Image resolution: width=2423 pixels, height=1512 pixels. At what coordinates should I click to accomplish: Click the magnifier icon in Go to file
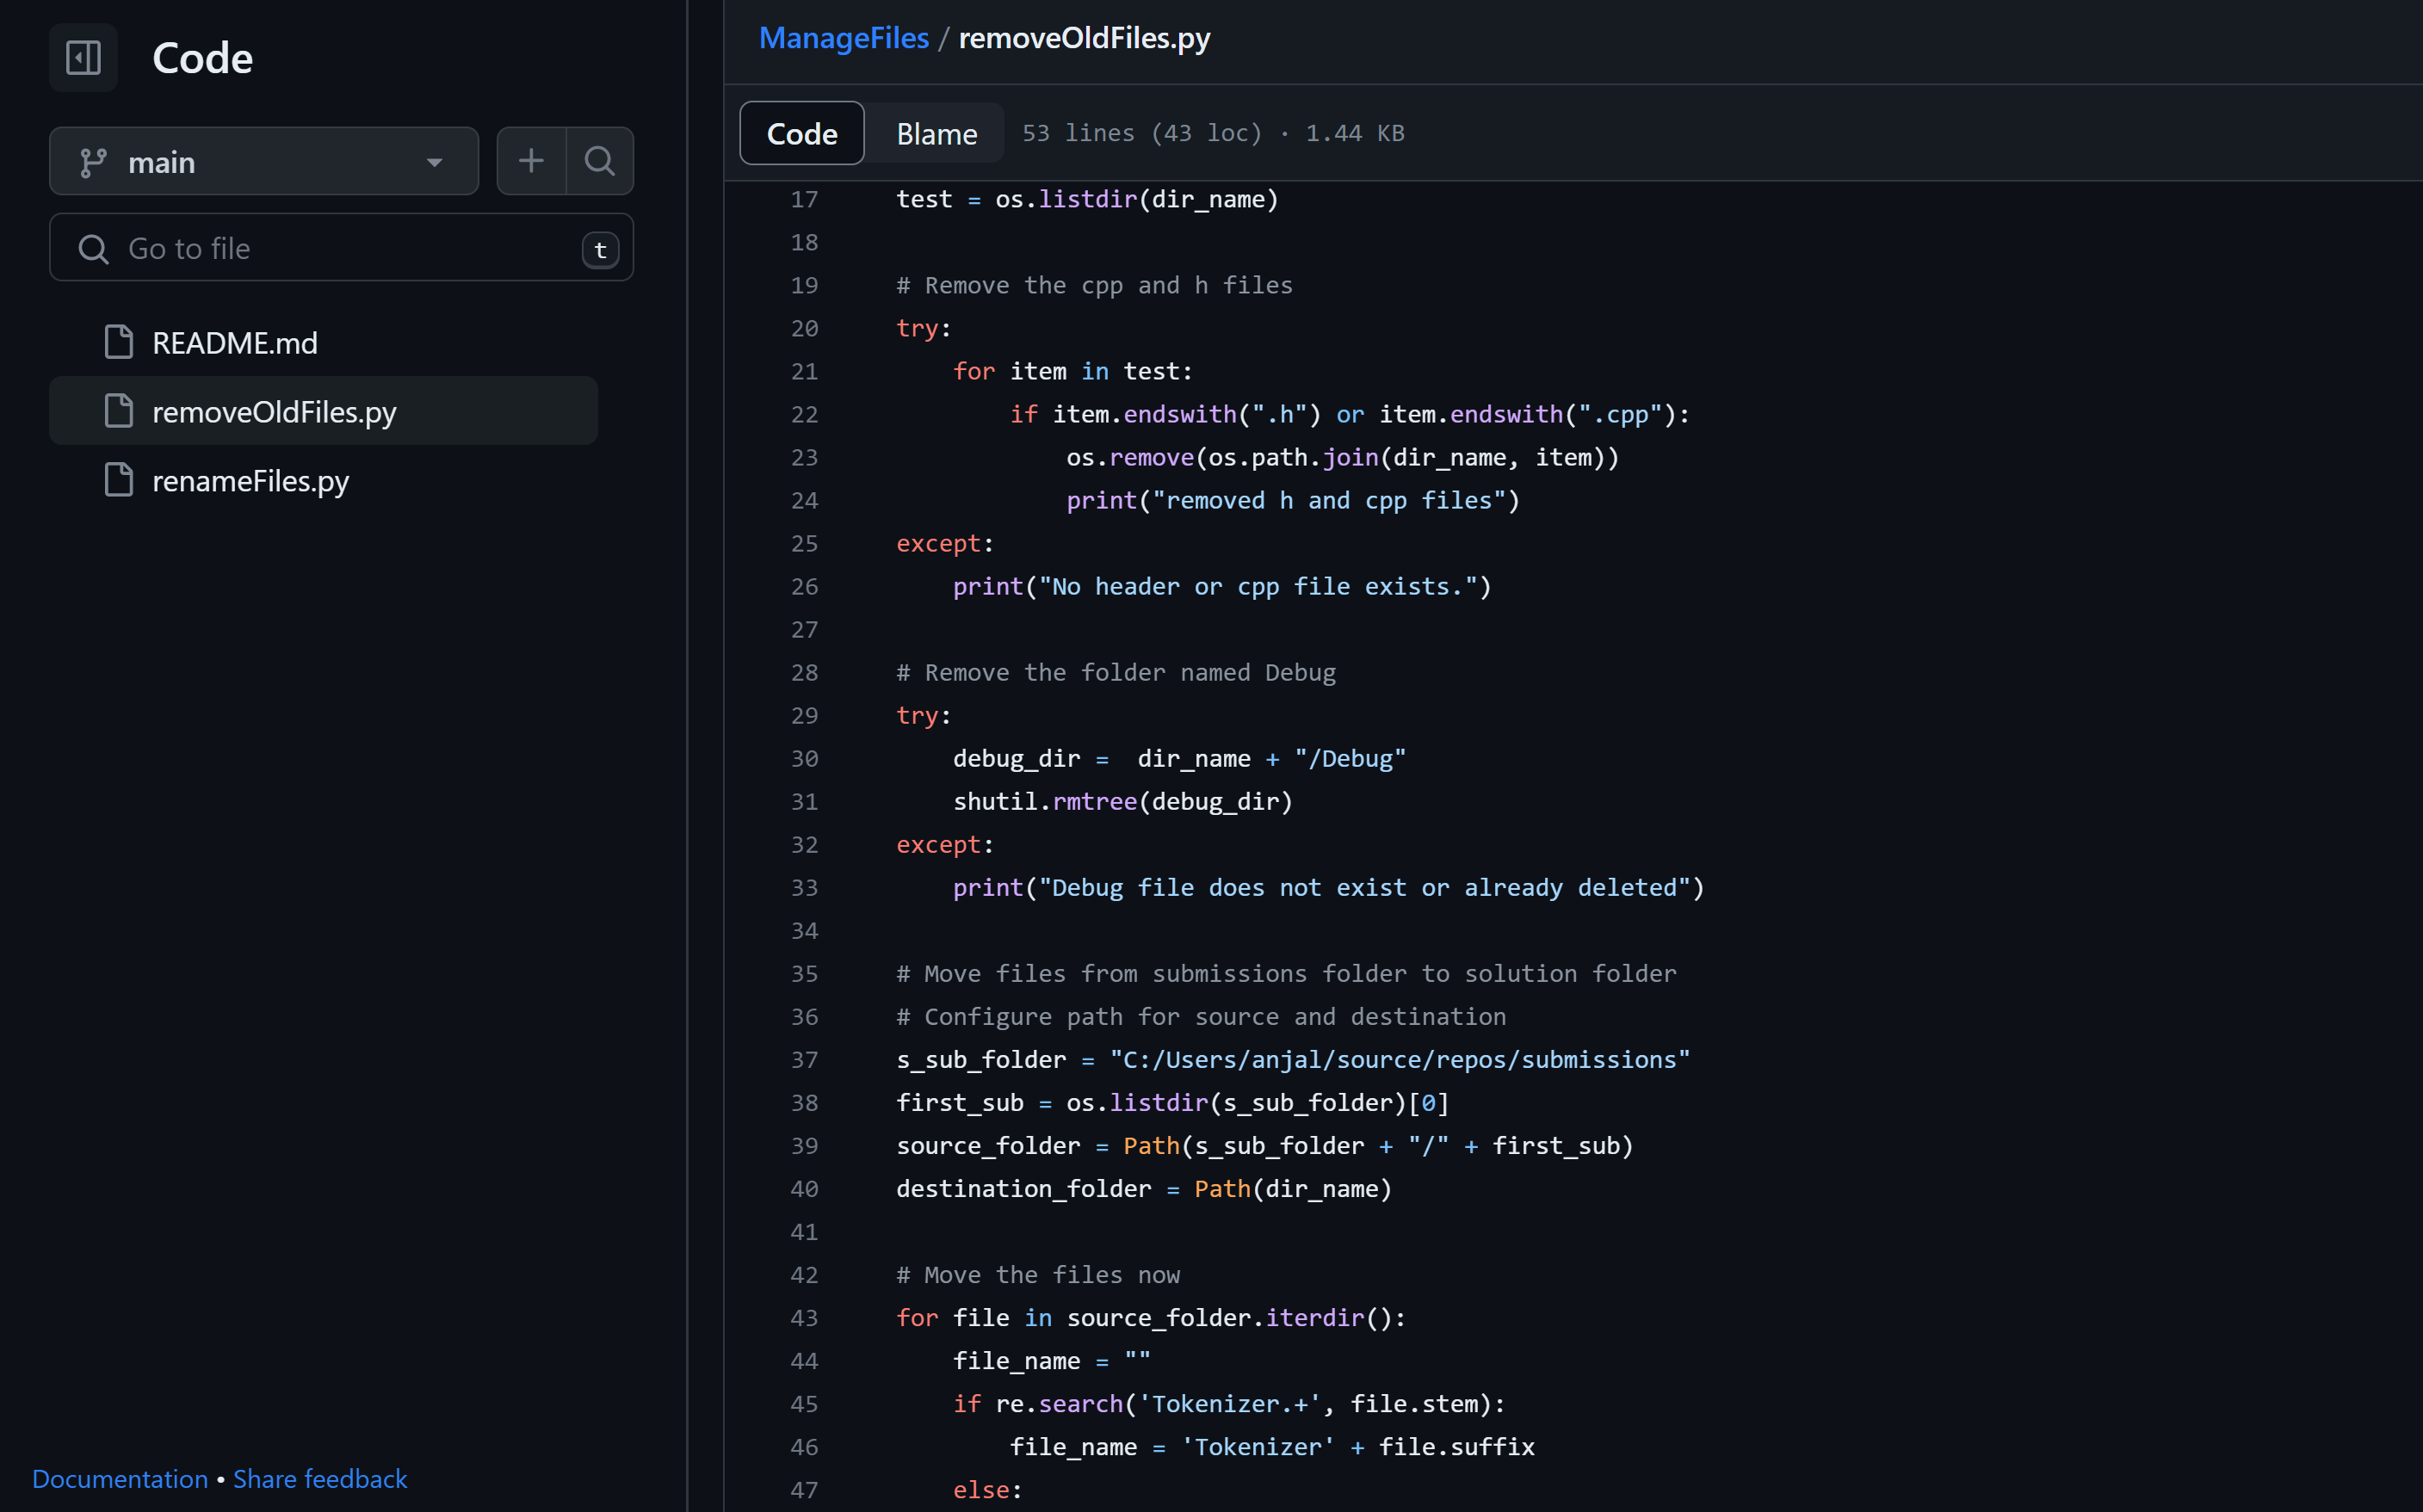(93, 249)
